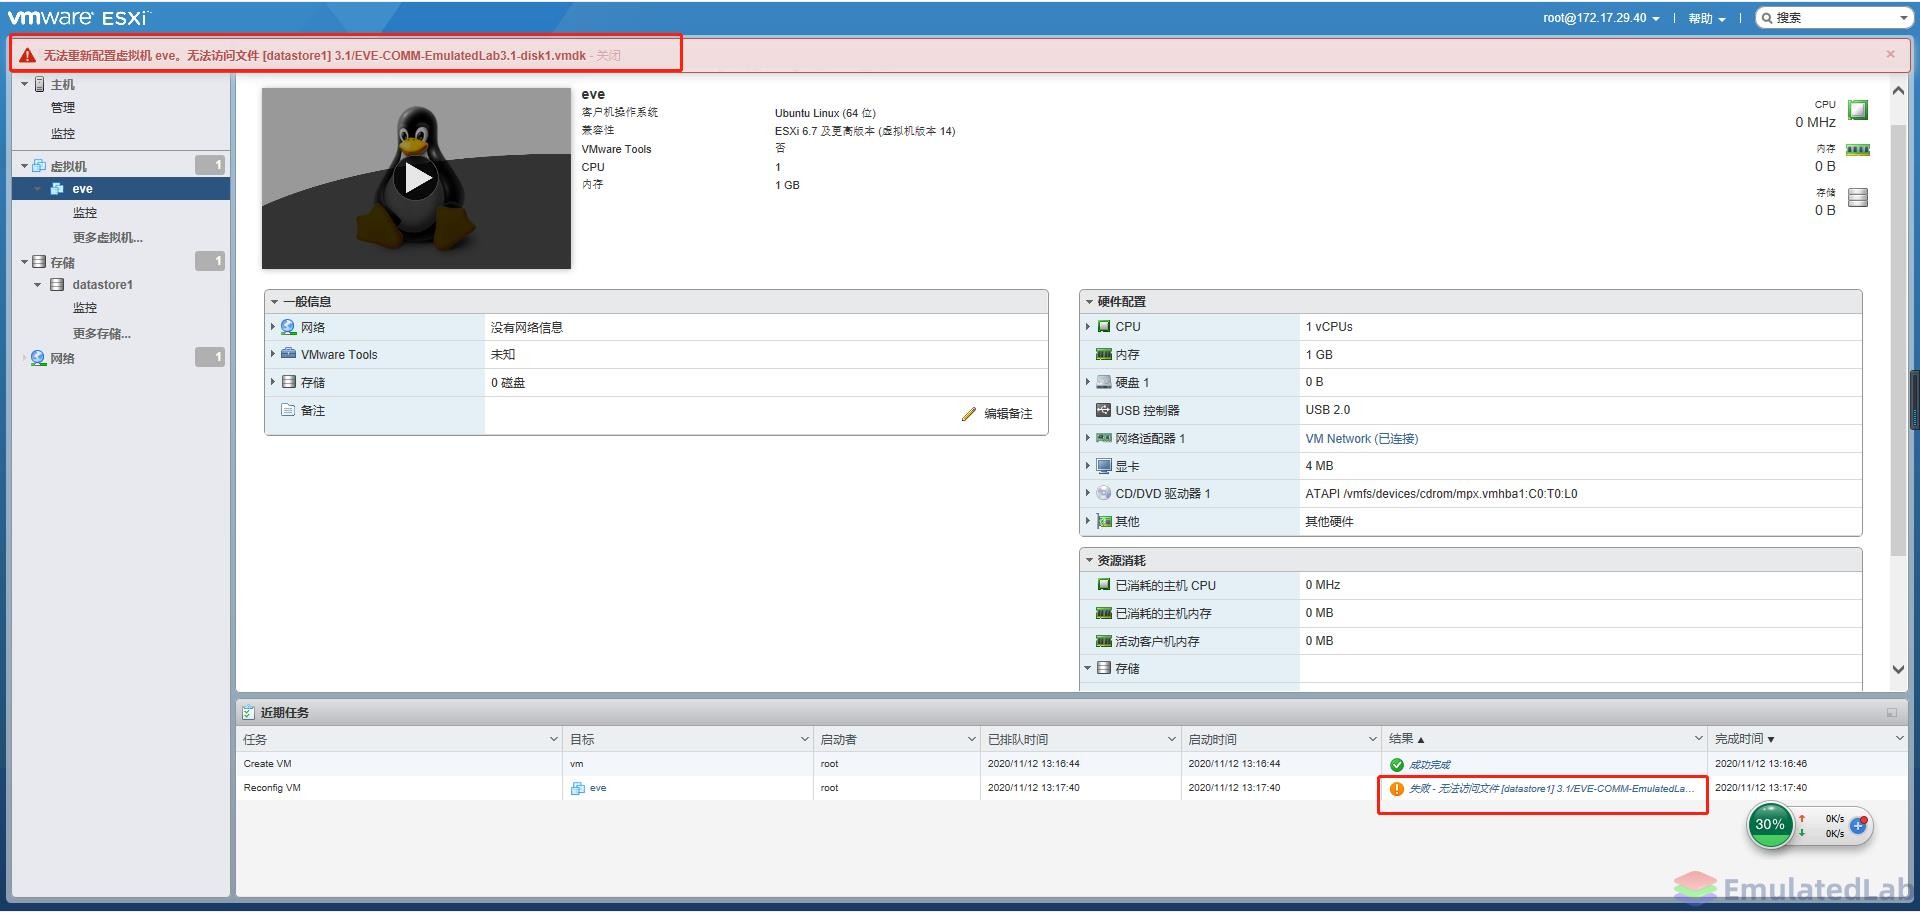
Task: Collapse the datastore1 tree node
Action: 38,285
